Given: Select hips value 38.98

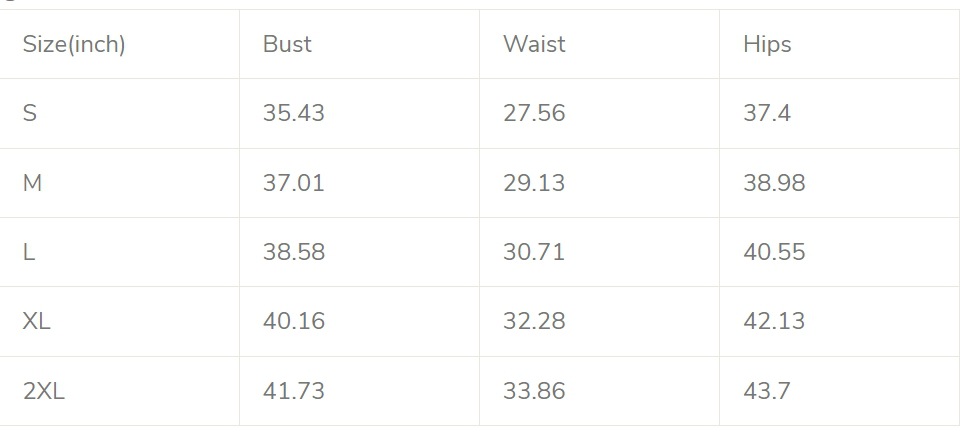Looking at the screenshot, I should (773, 183).
